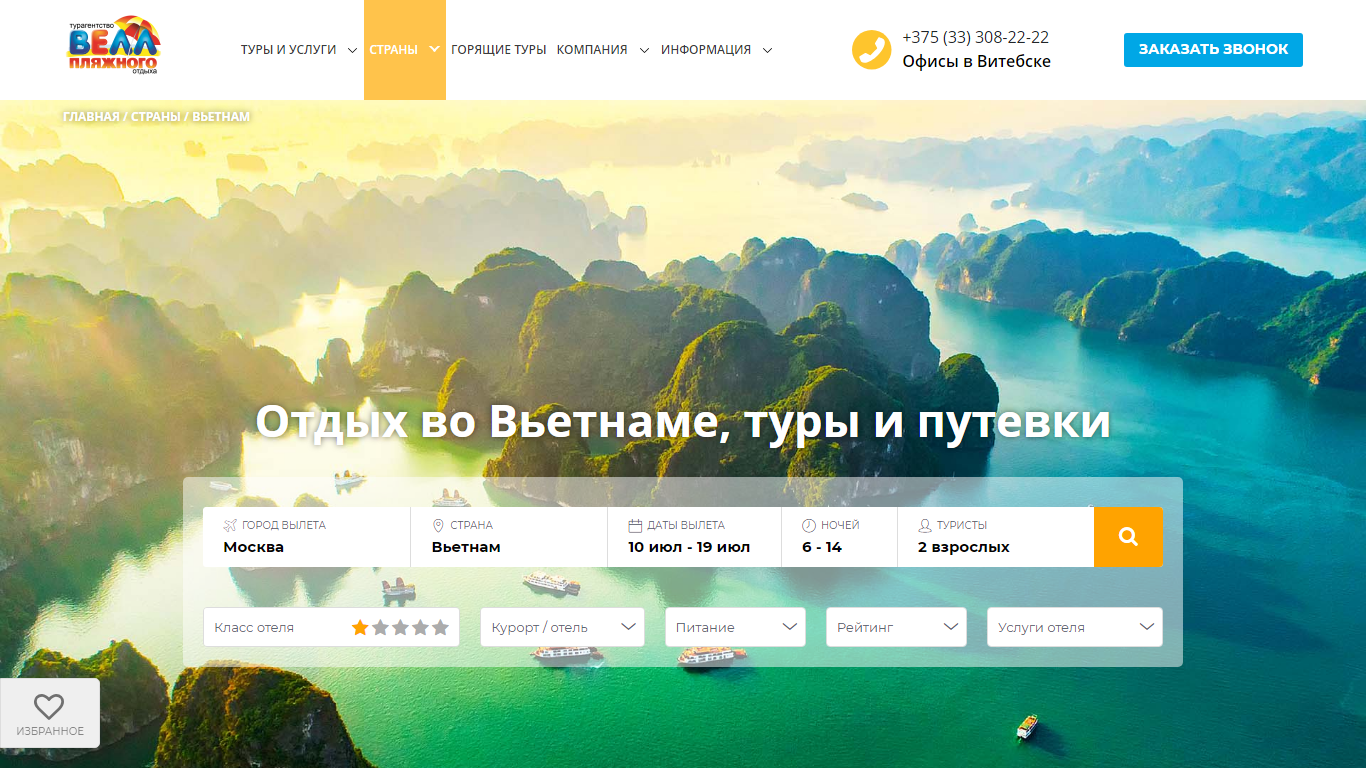Set hotel class to five stars
Screen dimensions: 1366x768
[440, 627]
